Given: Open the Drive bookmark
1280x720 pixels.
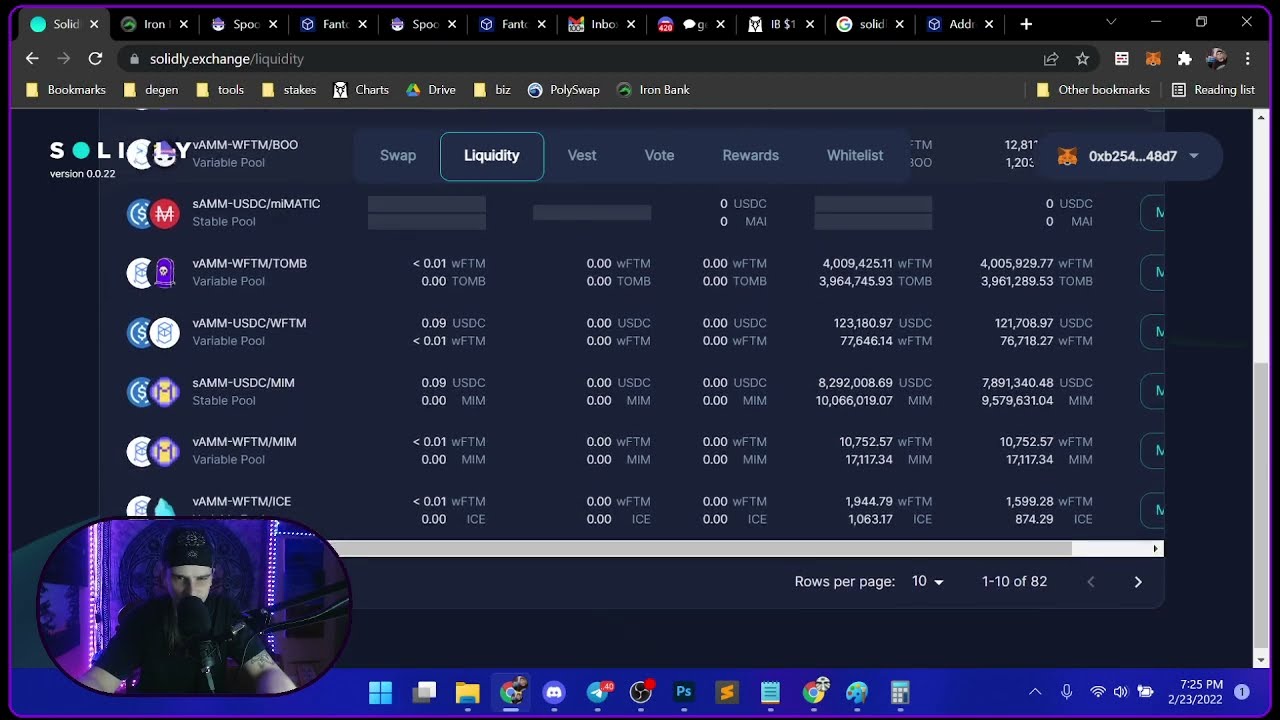Looking at the screenshot, I should click(431, 90).
